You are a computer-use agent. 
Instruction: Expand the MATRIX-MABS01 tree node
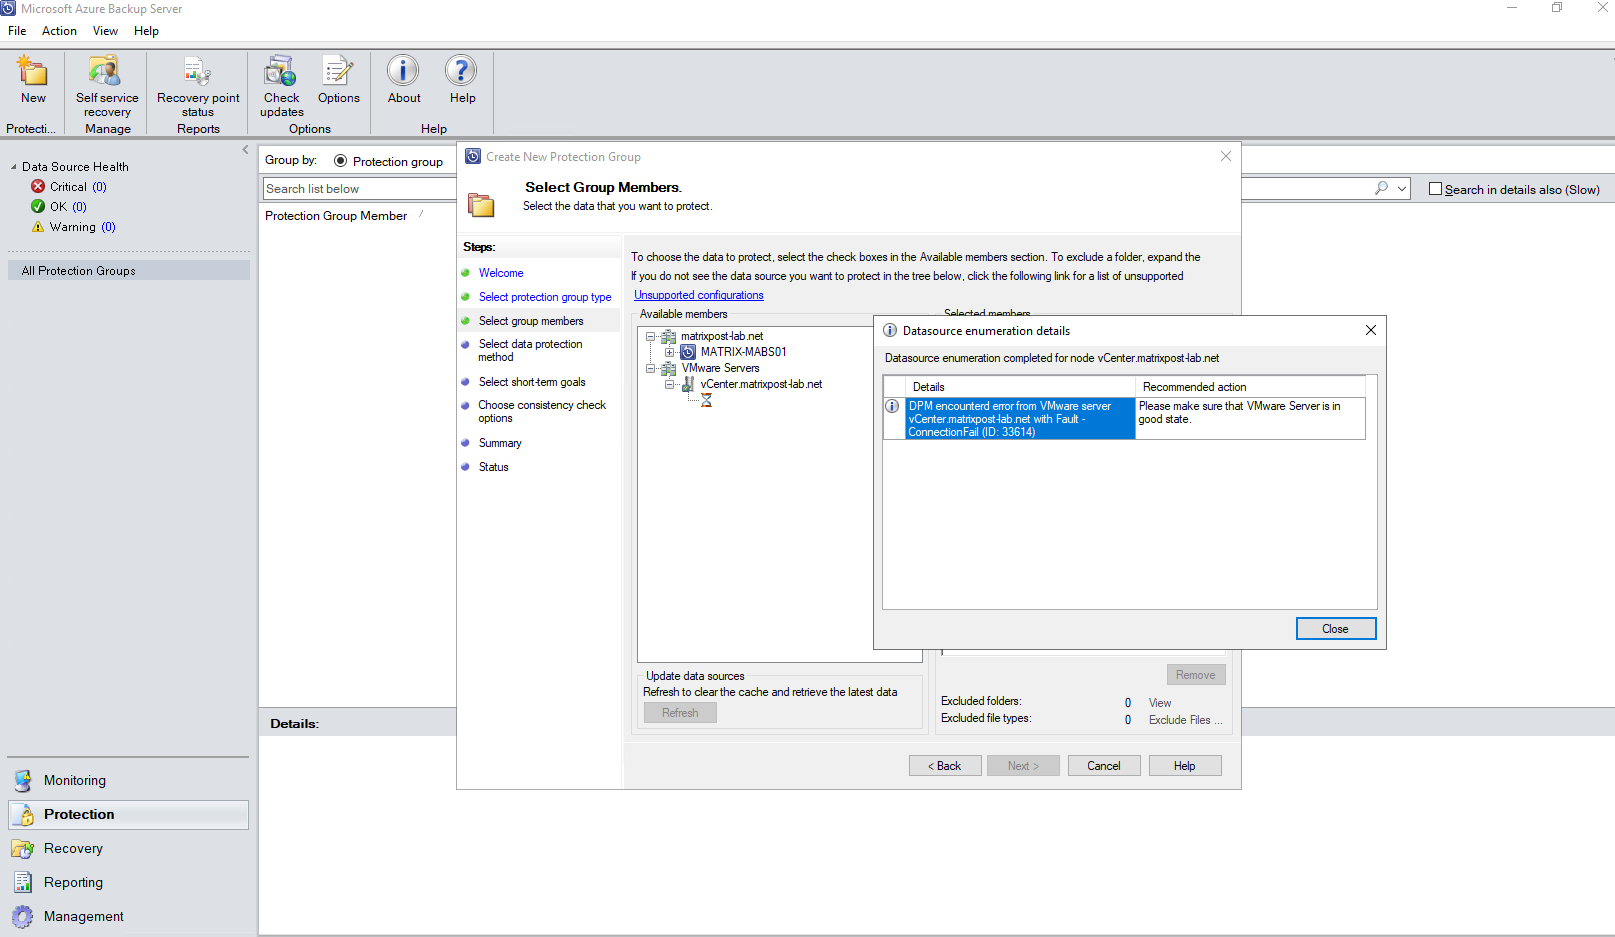670,352
